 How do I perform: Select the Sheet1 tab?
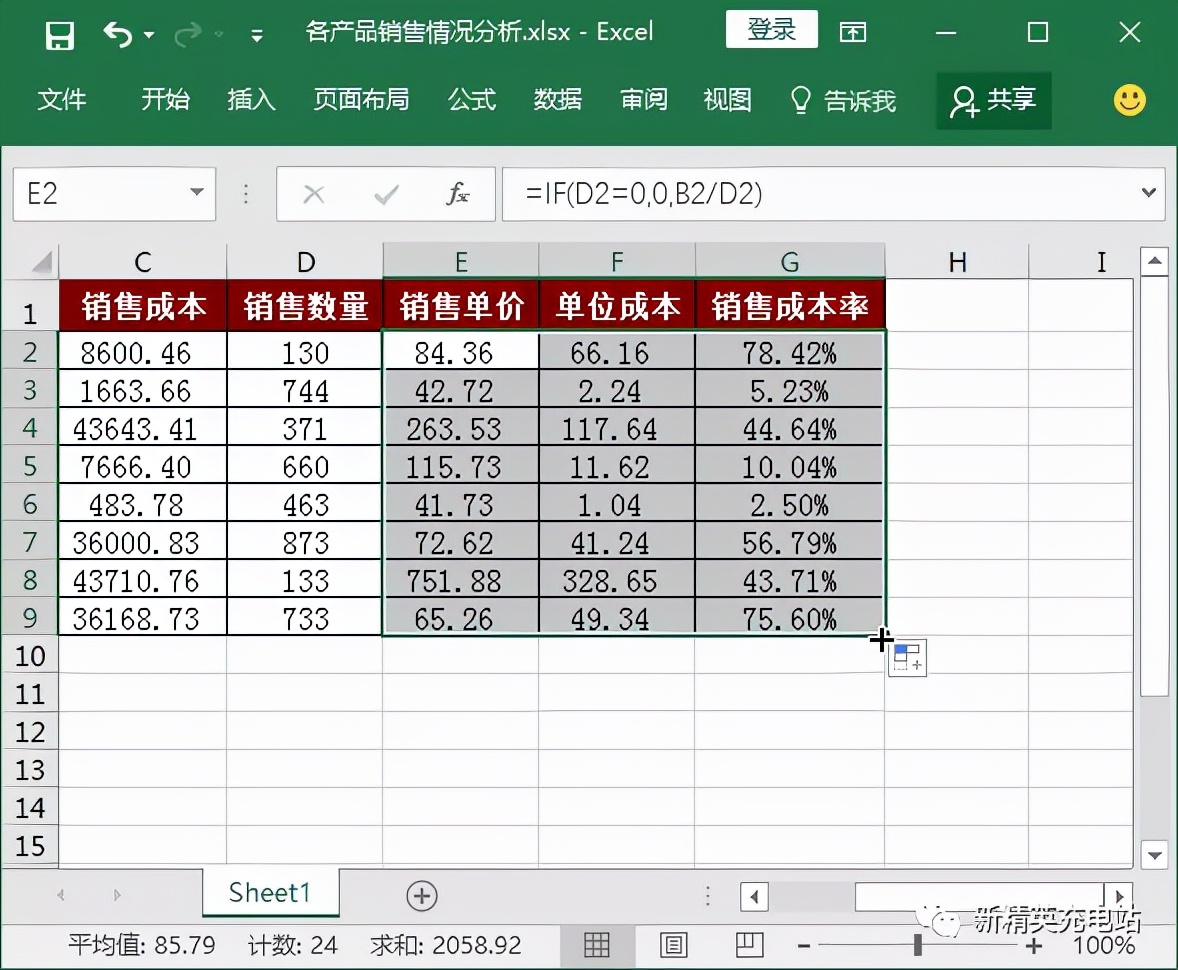click(x=270, y=893)
